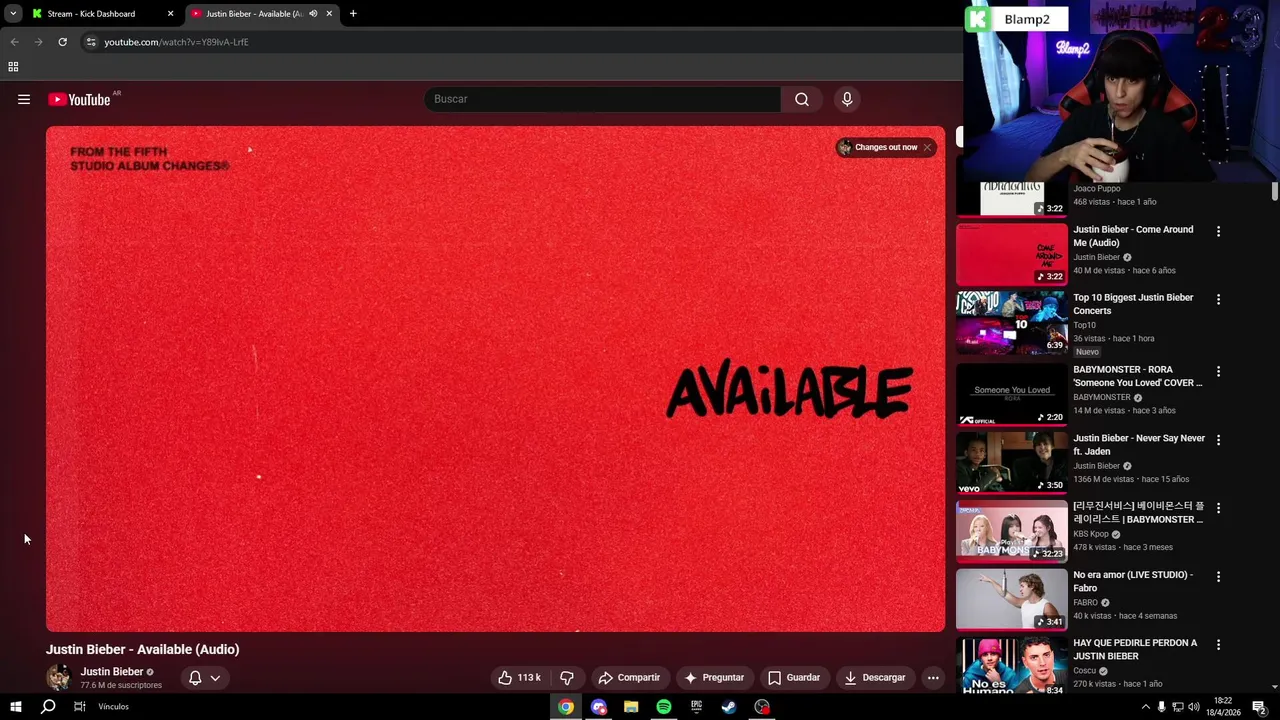The height and width of the screenshot is (720, 1280).
Task: Start voice search with the microphone
Action: [847, 99]
